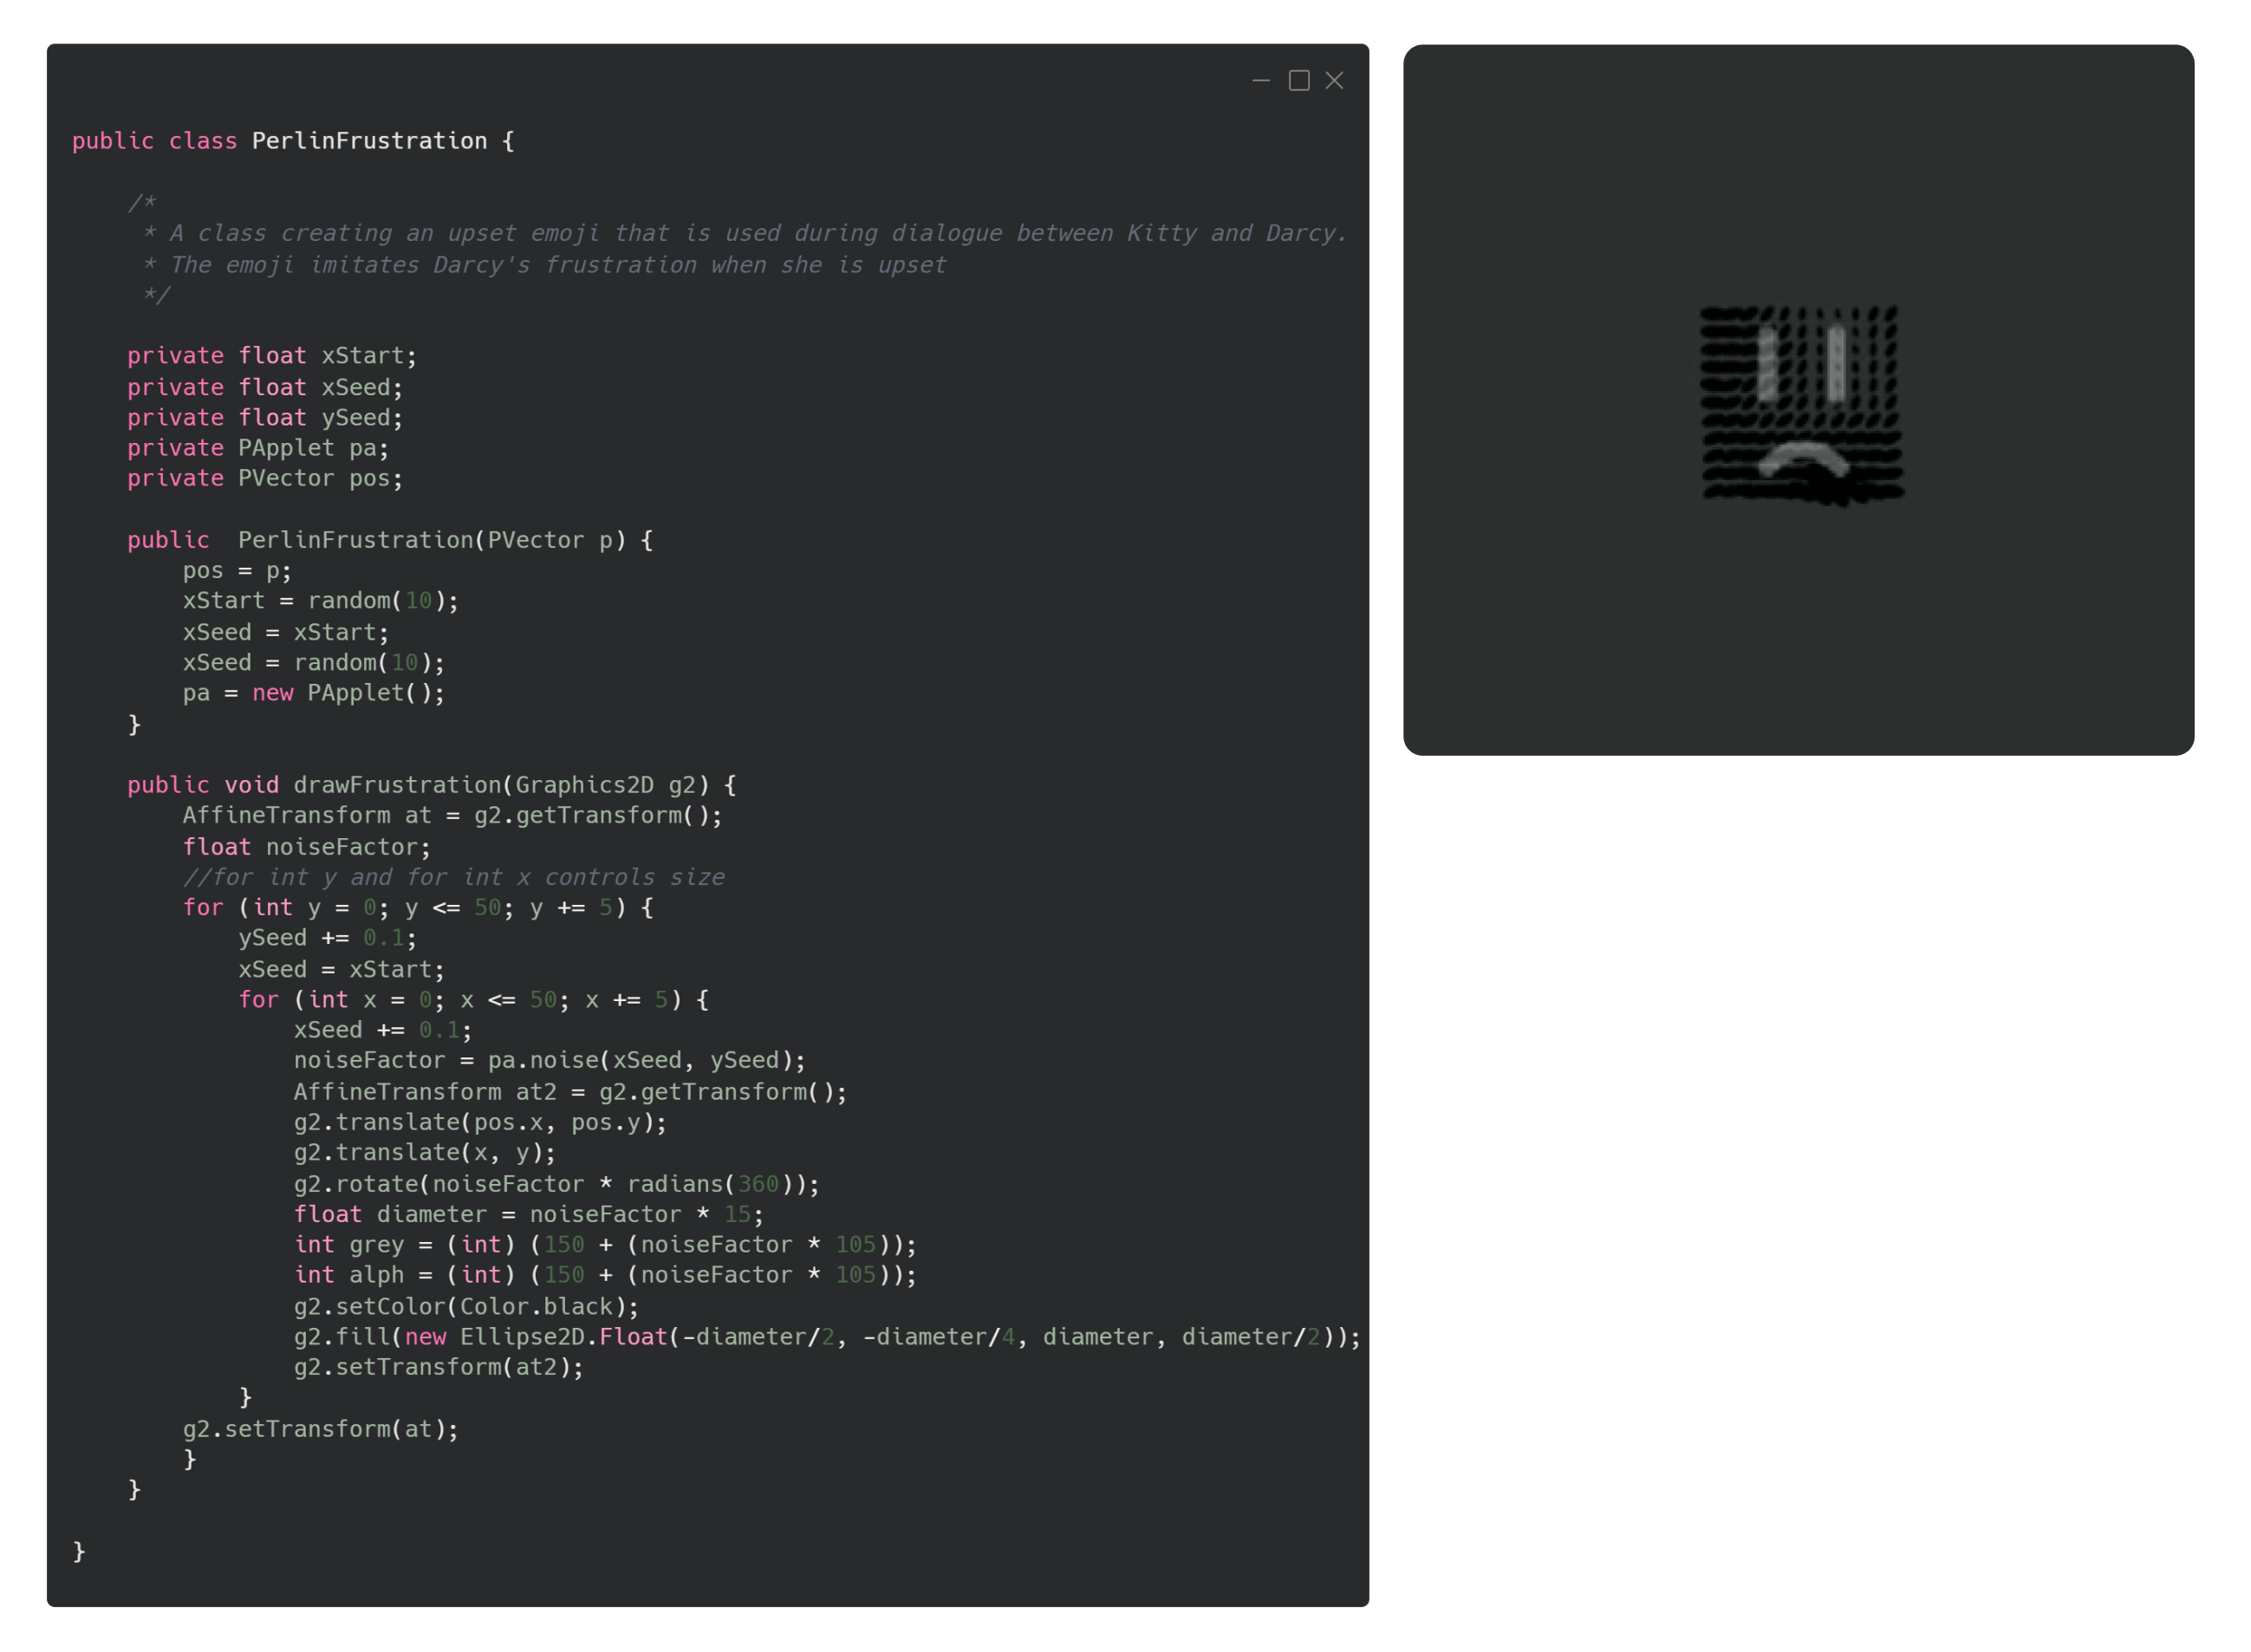Click the line 'pos = p;'
The height and width of the screenshot is (1652, 2251).
click(237, 571)
